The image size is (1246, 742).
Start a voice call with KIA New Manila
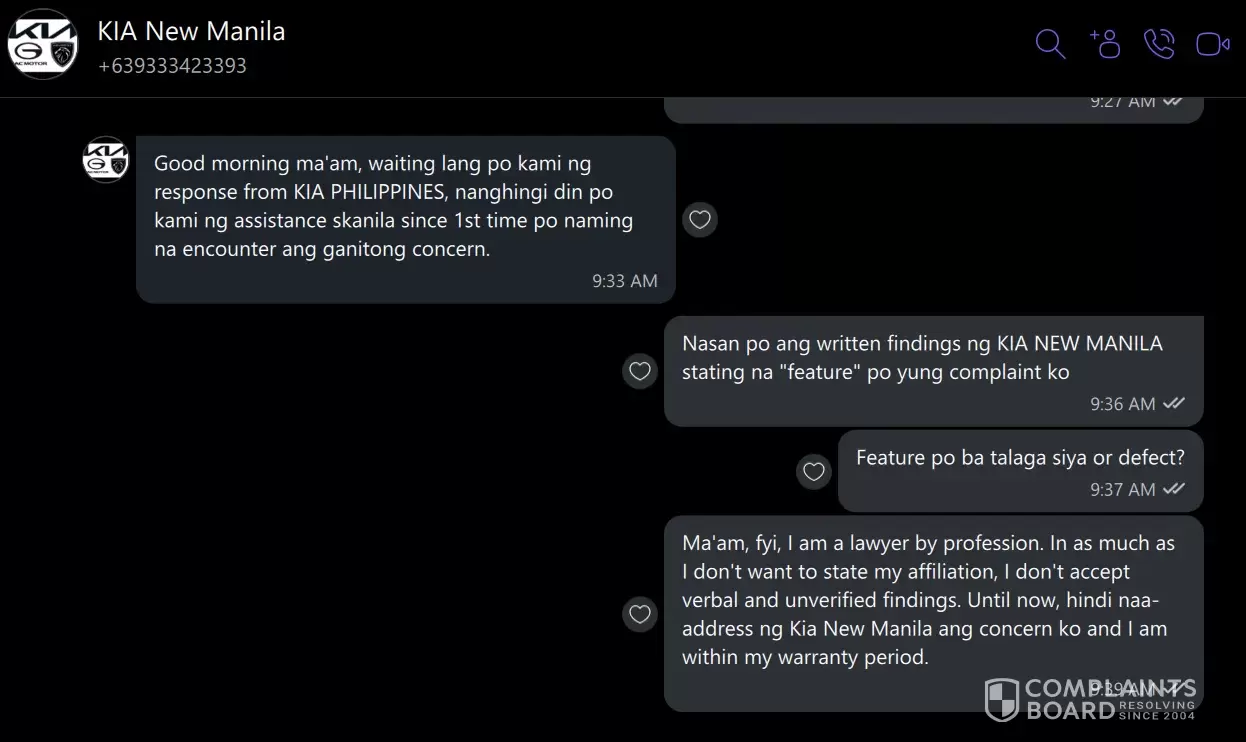pyautogui.click(x=1159, y=44)
